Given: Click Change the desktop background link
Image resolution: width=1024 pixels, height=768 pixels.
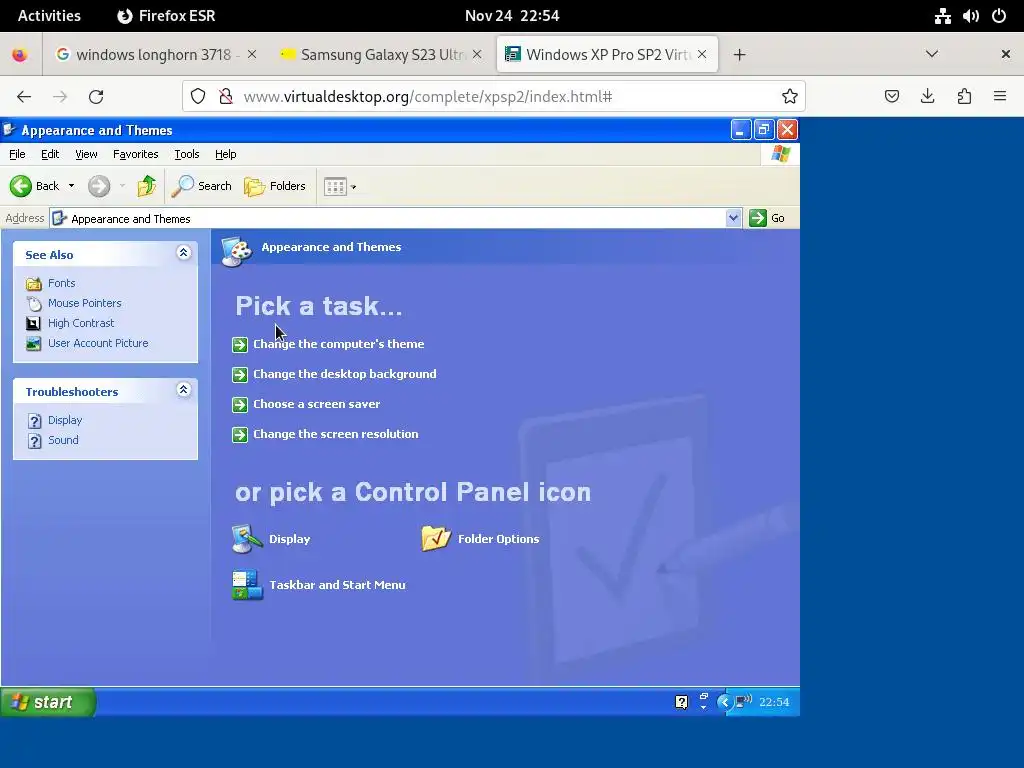Looking at the screenshot, I should pyautogui.click(x=345, y=374).
